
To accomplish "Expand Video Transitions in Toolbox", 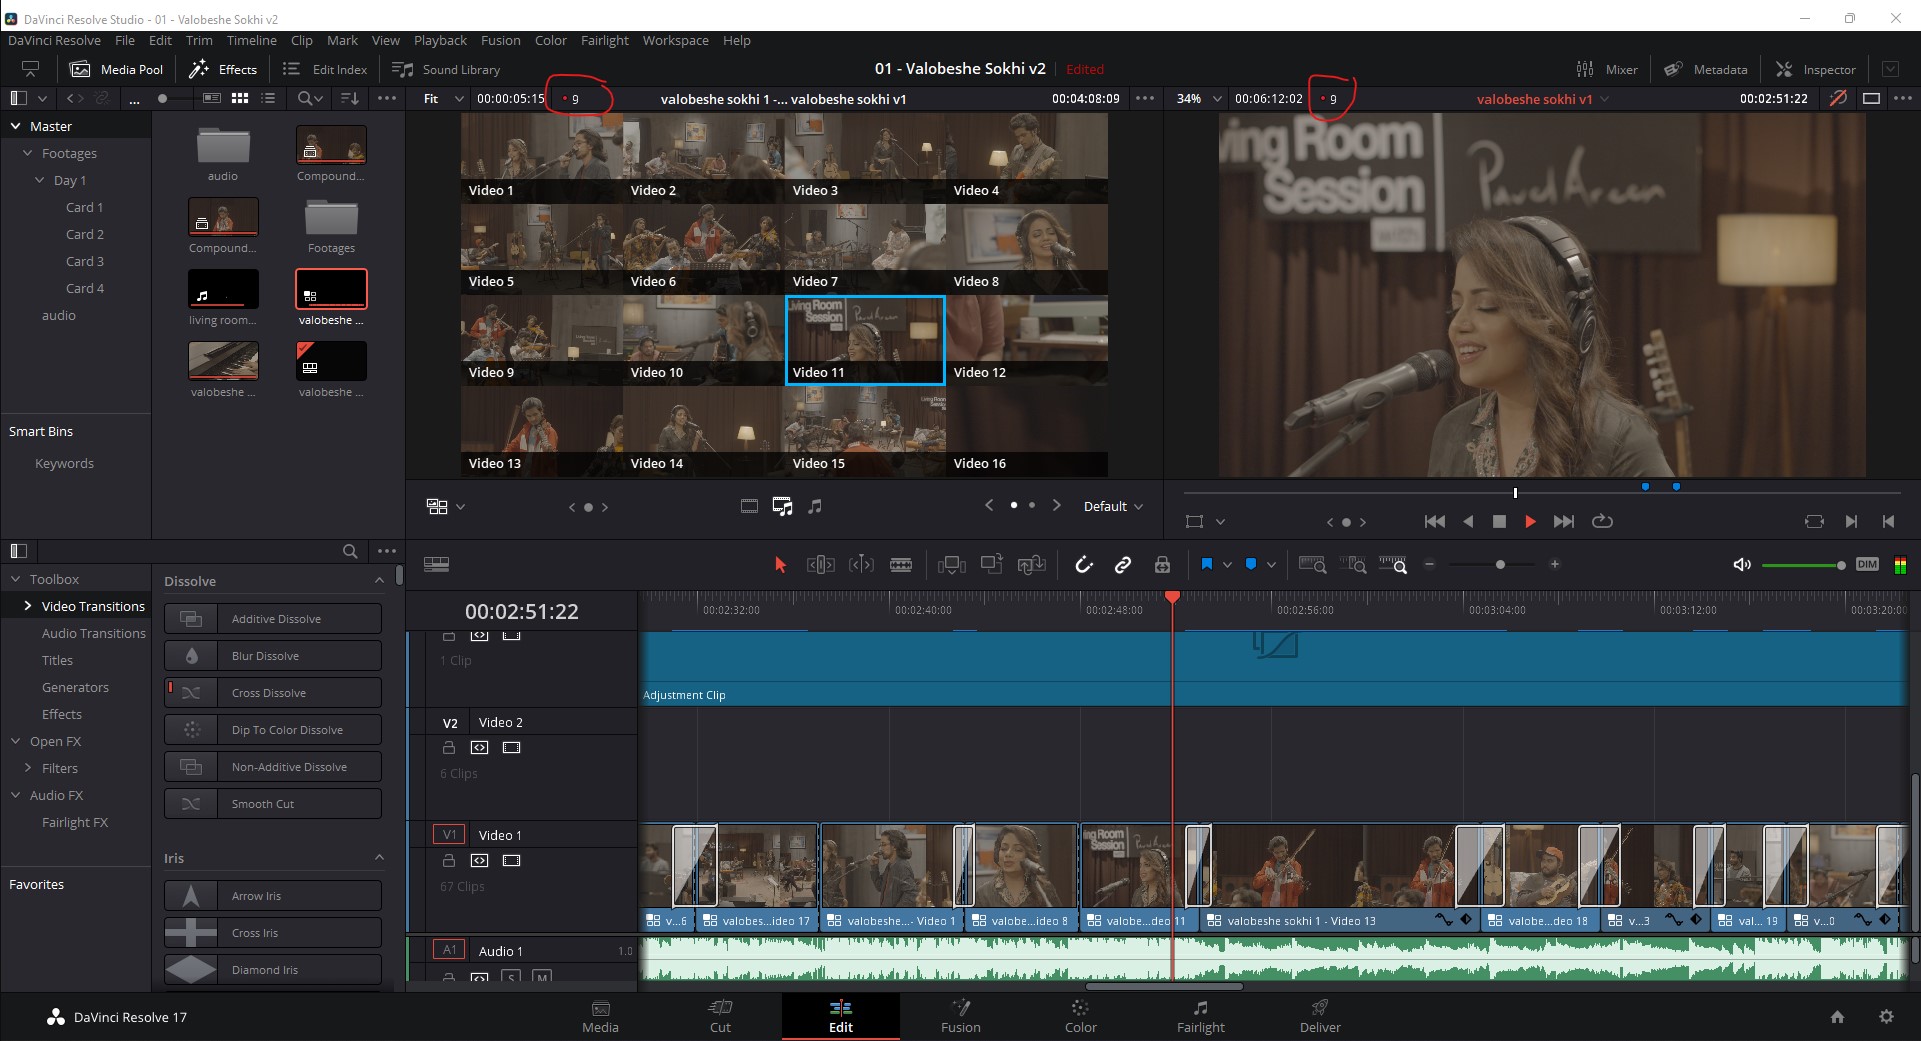I will [x=28, y=606].
